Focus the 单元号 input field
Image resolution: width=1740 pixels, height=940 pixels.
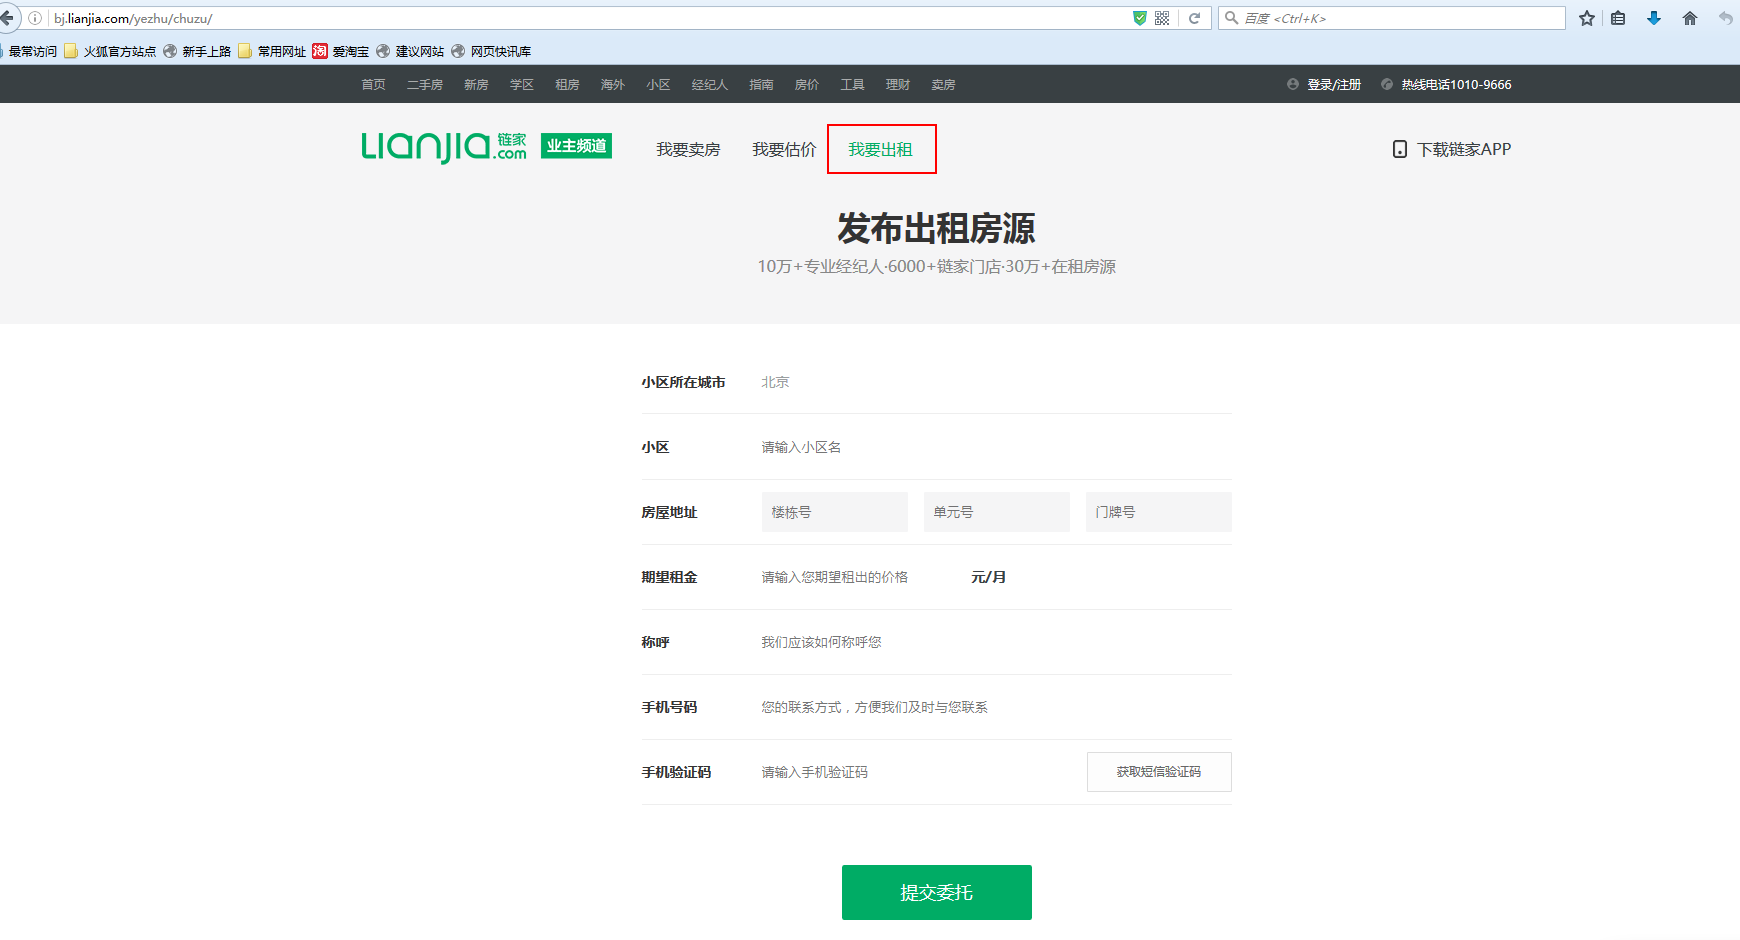pos(996,512)
